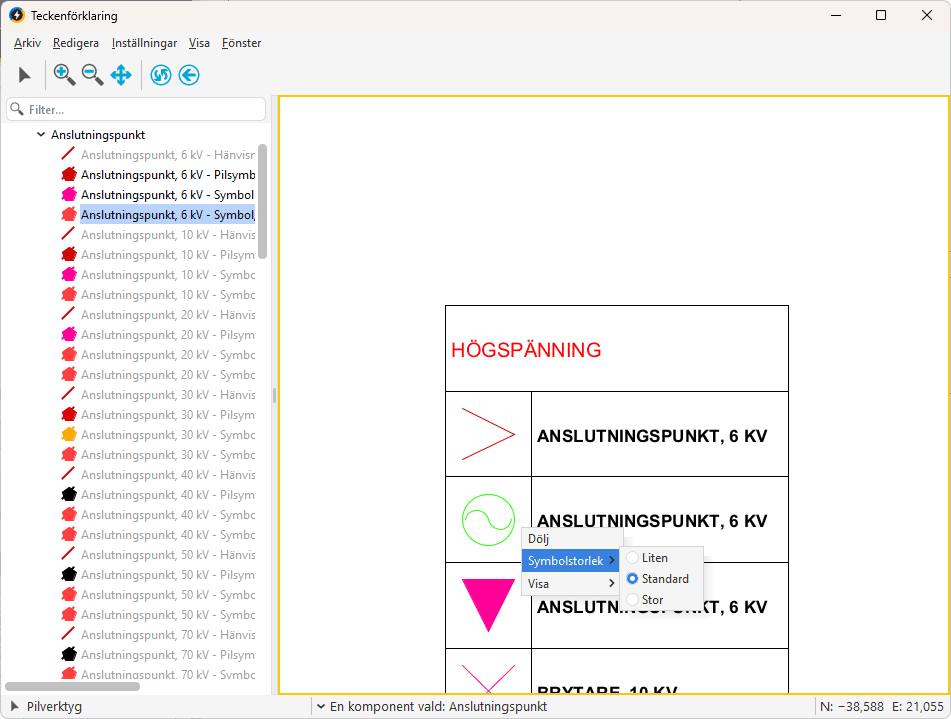Click the green circle symbol in the legend
The image size is (951, 719).
tap(488, 520)
